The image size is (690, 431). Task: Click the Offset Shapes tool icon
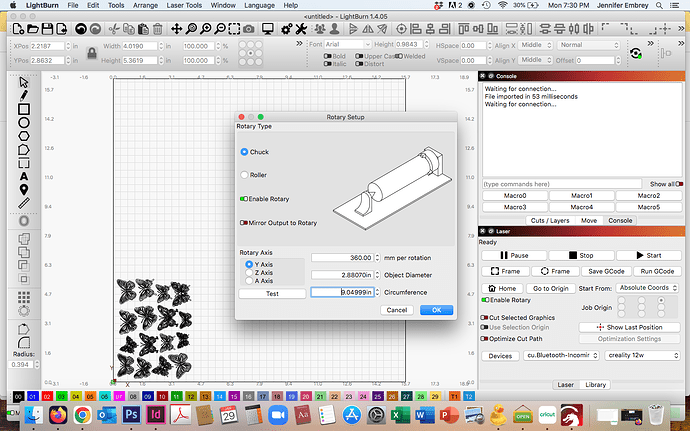(24, 221)
